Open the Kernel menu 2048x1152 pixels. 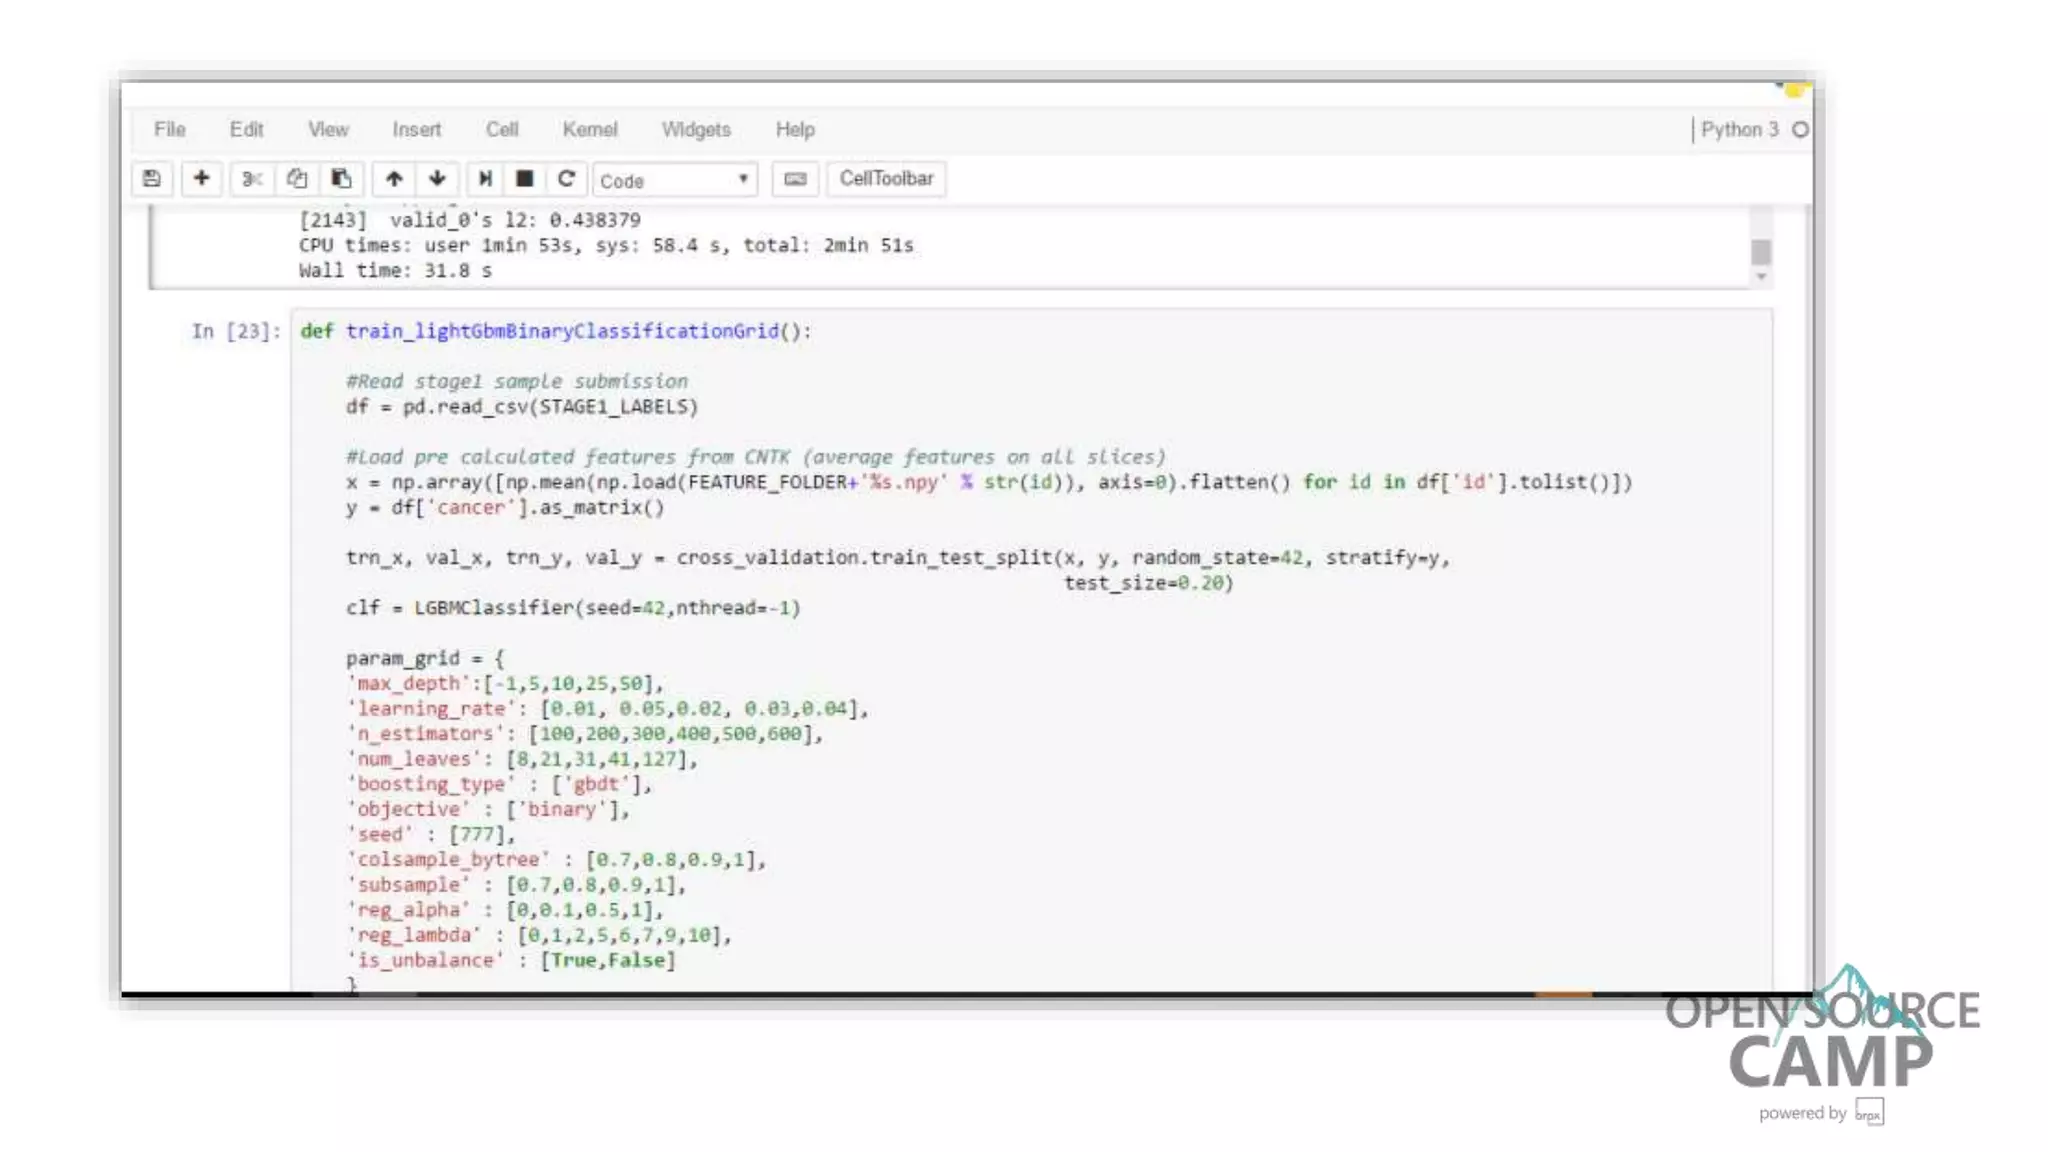[589, 130]
